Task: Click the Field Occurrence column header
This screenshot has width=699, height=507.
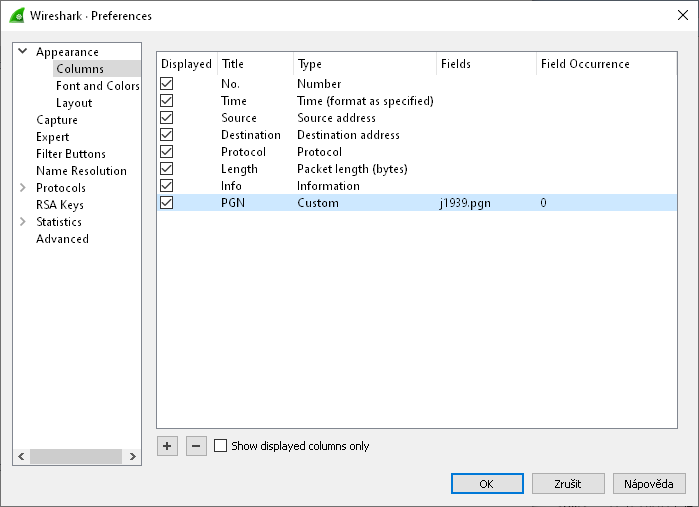Action: tap(607, 64)
